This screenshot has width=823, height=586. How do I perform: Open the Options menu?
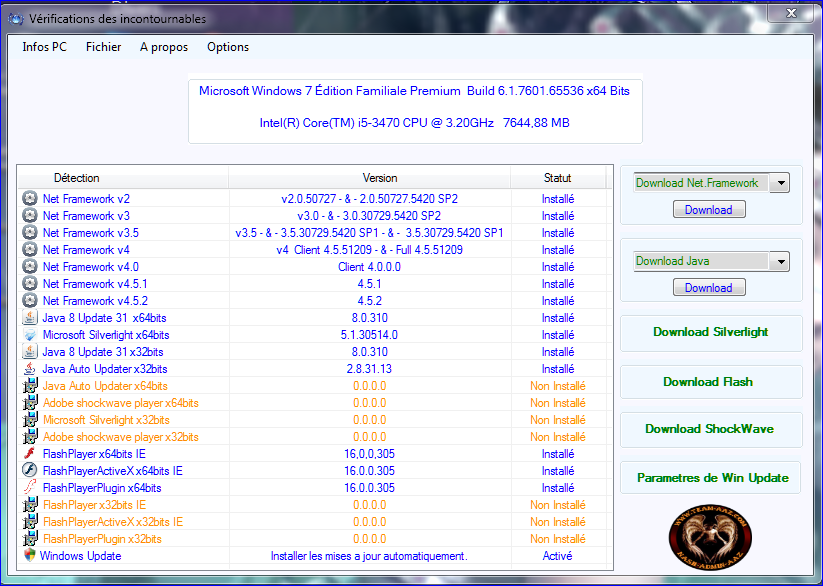pyautogui.click(x=228, y=47)
